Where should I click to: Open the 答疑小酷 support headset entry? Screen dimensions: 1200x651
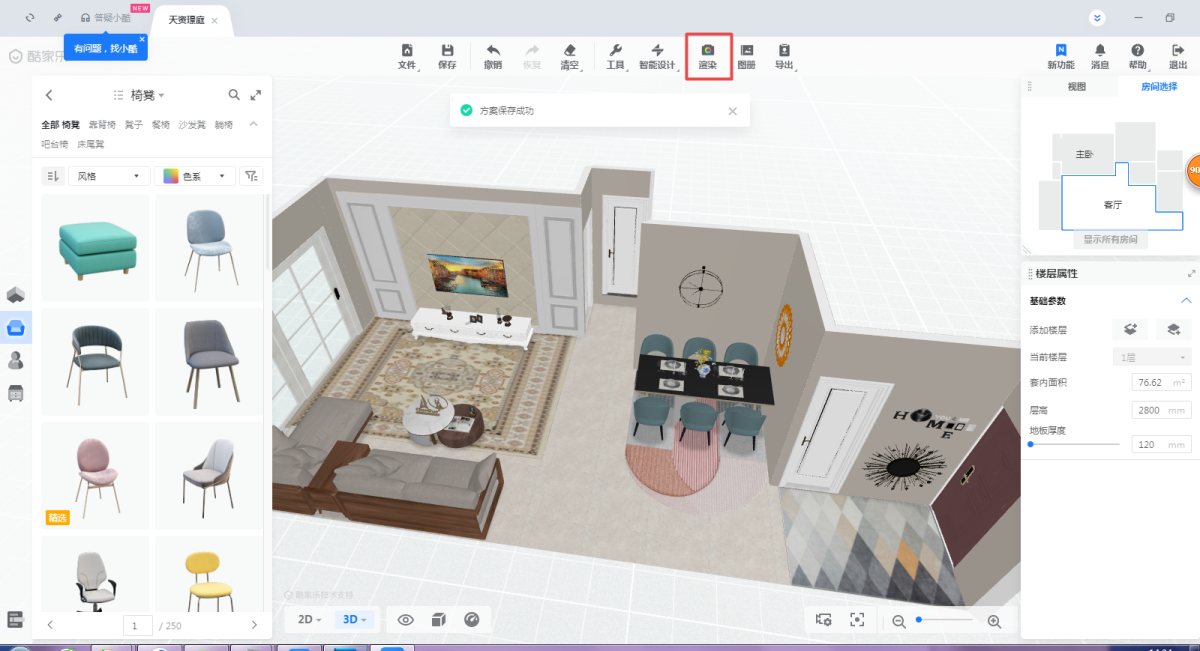pyautogui.click(x=106, y=18)
